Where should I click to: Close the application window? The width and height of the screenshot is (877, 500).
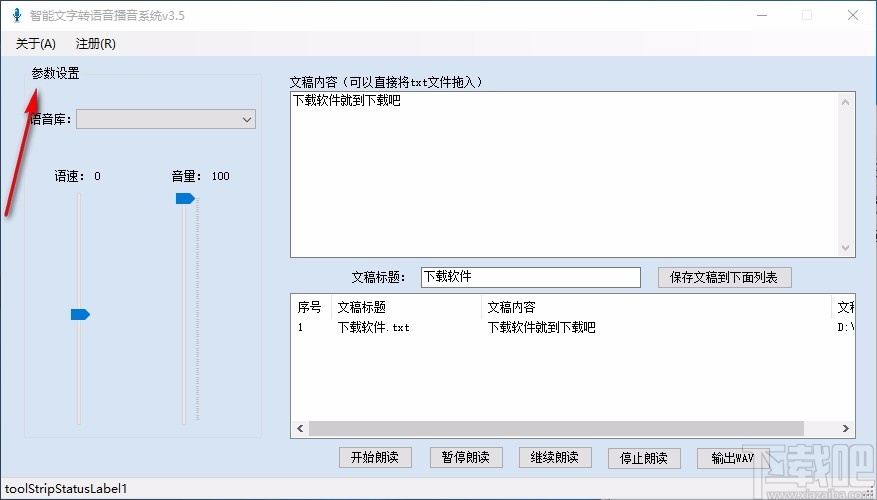(x=853, y=15)
